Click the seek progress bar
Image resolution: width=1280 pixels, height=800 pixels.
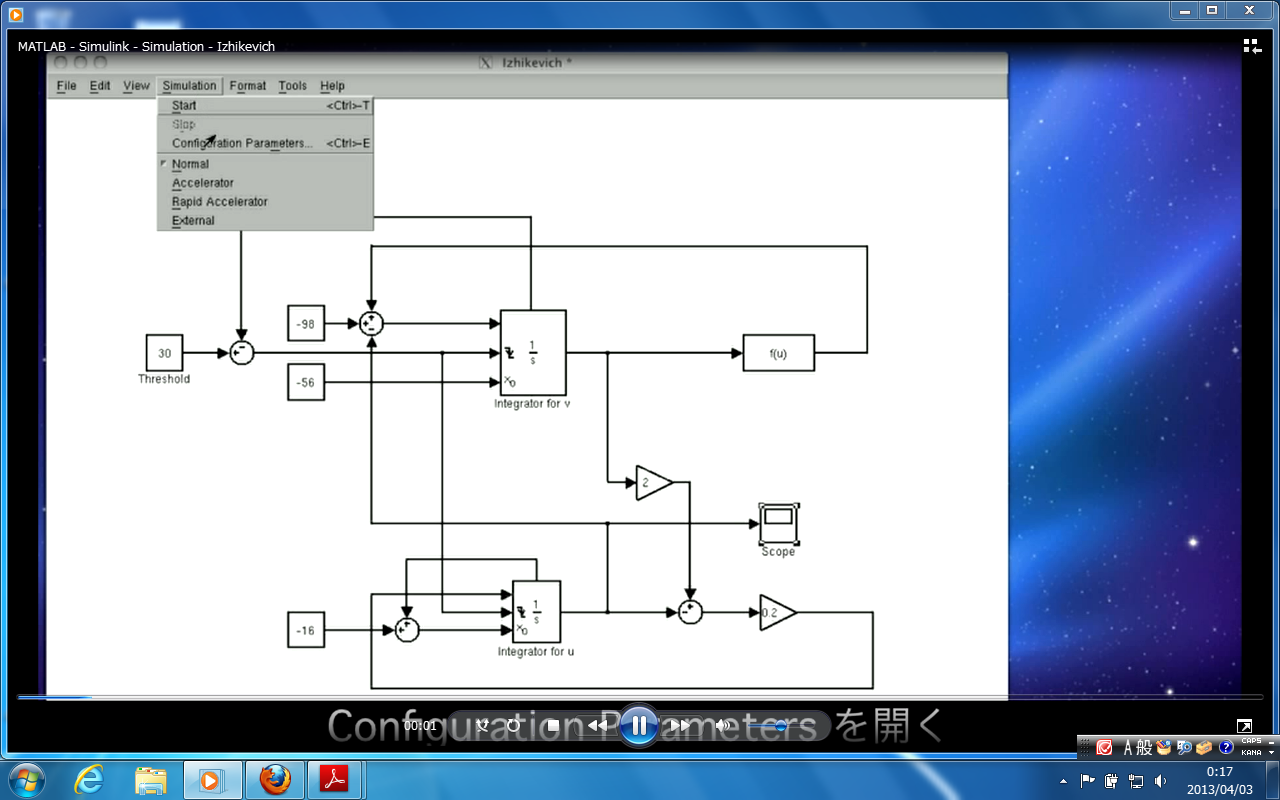pos(500,697)
